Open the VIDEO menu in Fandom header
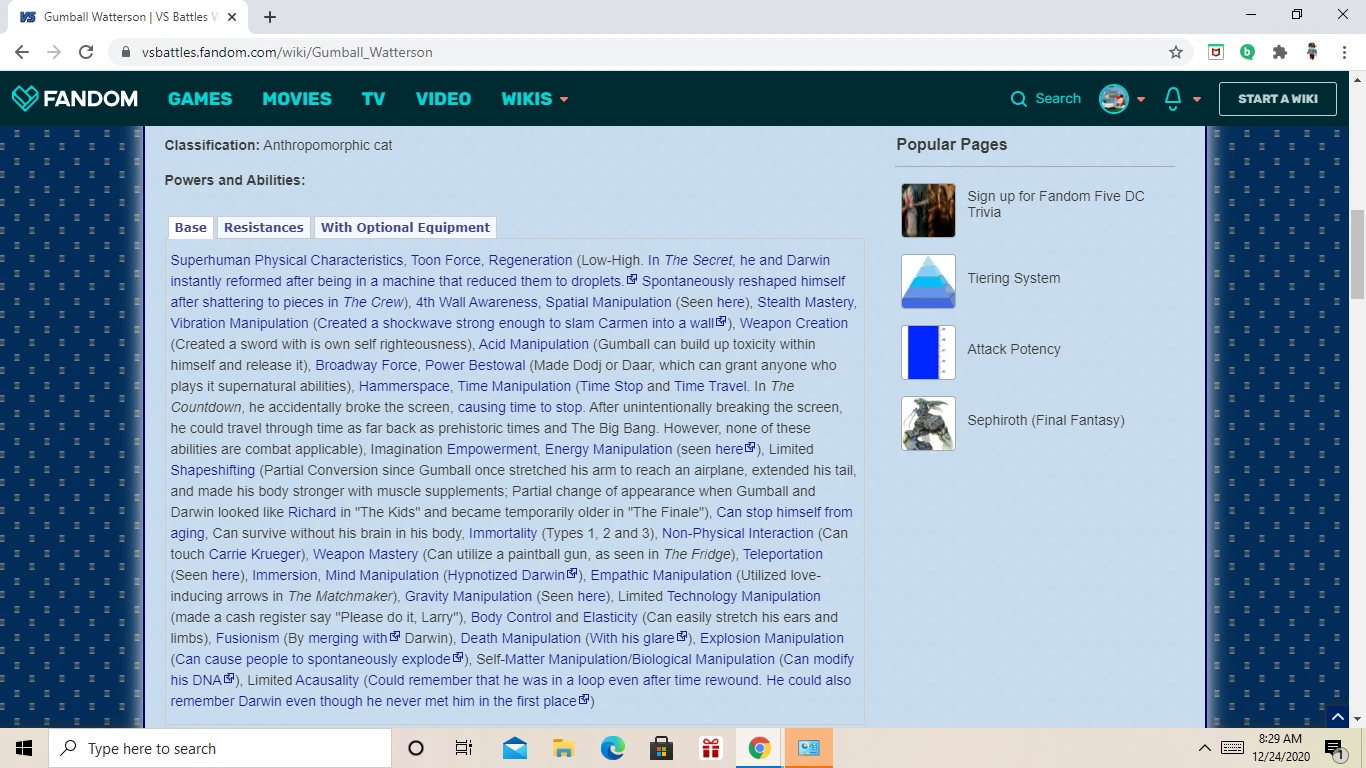Viewport: 1366px width, 768px height. click(443, 99)
